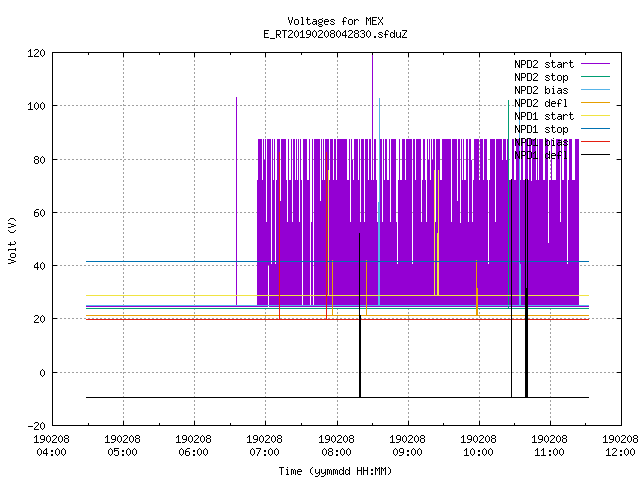Click the x-axis tick label 190208 04:00
The width and height of the screenshot is (640, 480).
[x=51, y=446]
